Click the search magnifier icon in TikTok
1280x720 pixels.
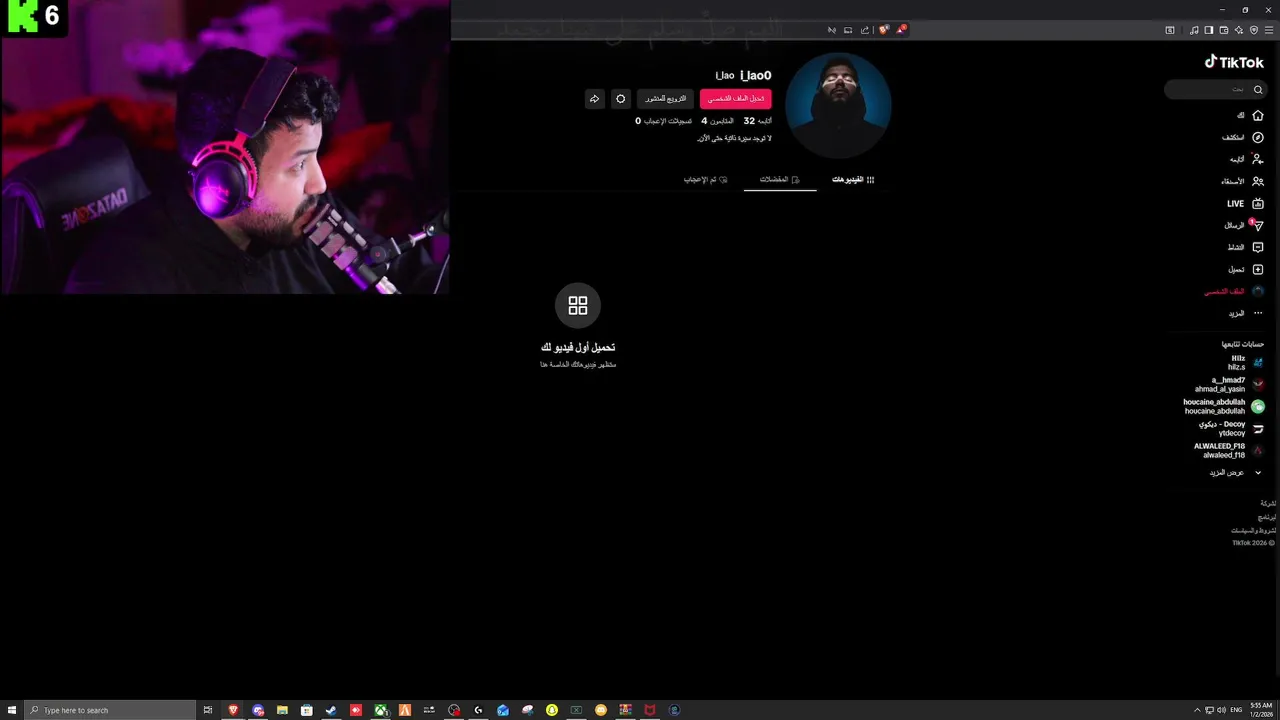[1258, 90]
